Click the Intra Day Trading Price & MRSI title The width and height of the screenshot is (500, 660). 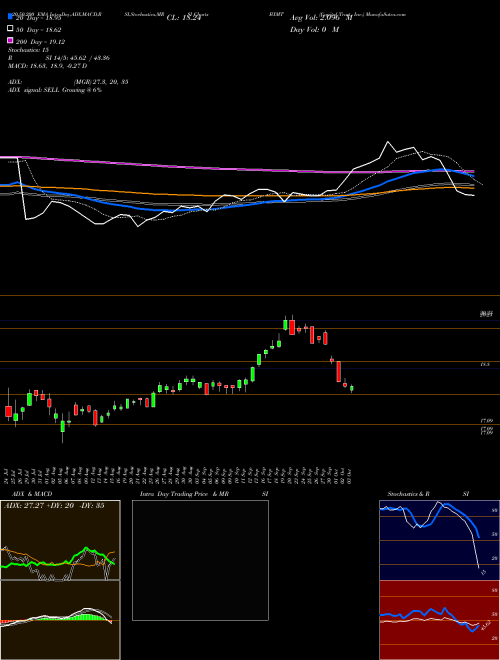click(x=204, y=494)
